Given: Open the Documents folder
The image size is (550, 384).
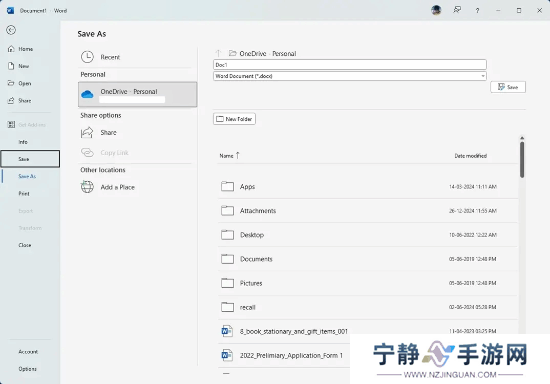Looking at the screenshot, I should coord(368,259).
